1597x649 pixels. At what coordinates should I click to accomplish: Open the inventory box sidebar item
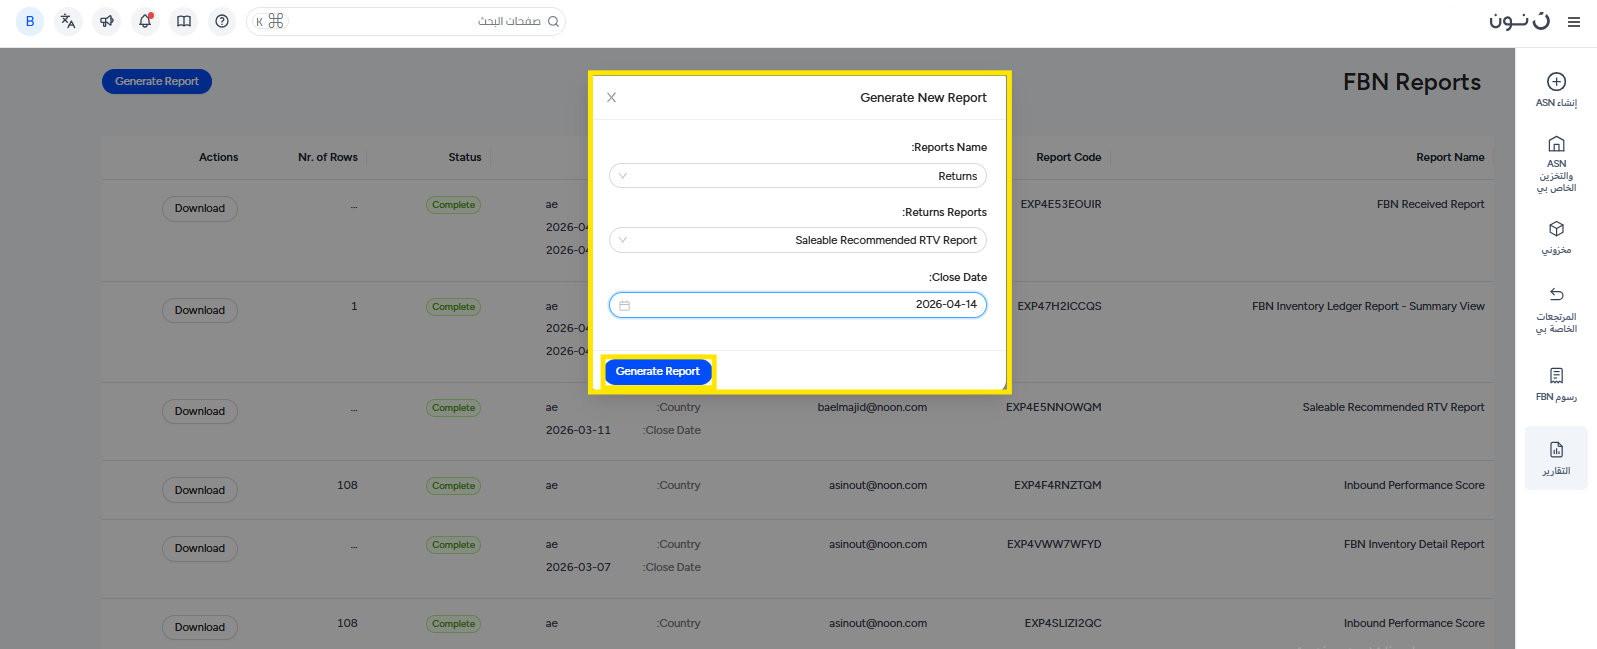(x=1556, y=237)
